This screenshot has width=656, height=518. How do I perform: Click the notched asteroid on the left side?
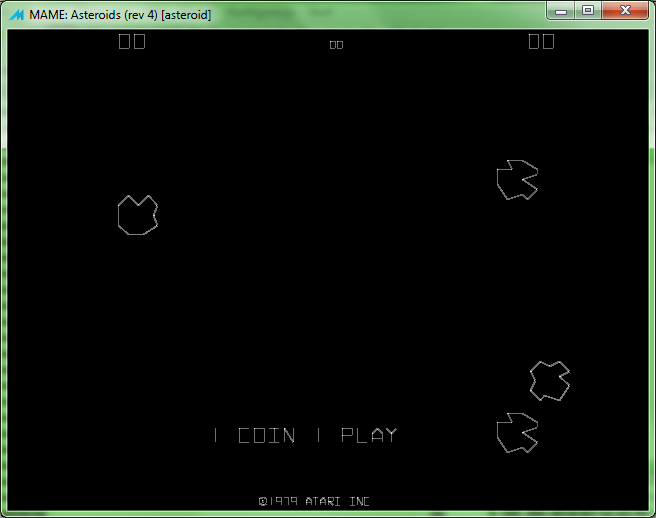137,215
